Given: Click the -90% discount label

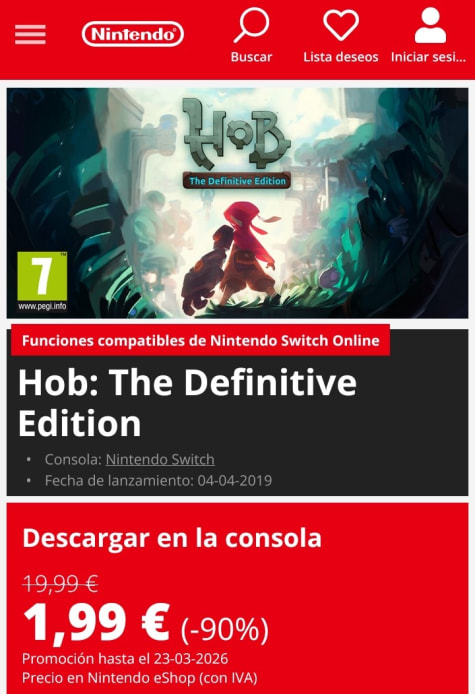Looking at the screenshot, I should point(224,628).
